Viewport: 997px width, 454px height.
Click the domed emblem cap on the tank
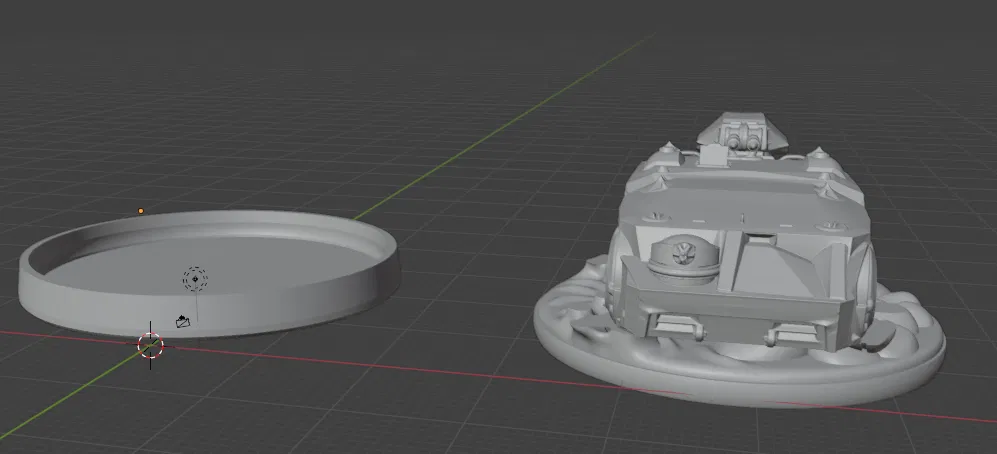point(684,259)
